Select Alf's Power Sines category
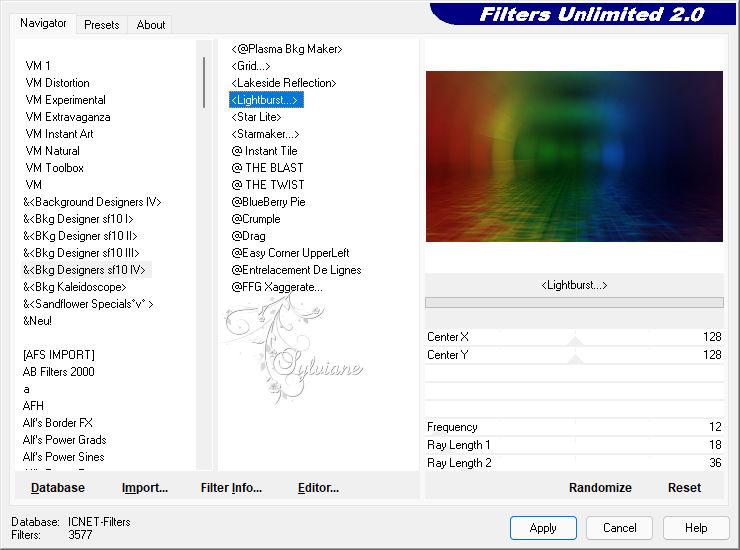The width and height of the screenshot is (740, 550). coord(63,457)
